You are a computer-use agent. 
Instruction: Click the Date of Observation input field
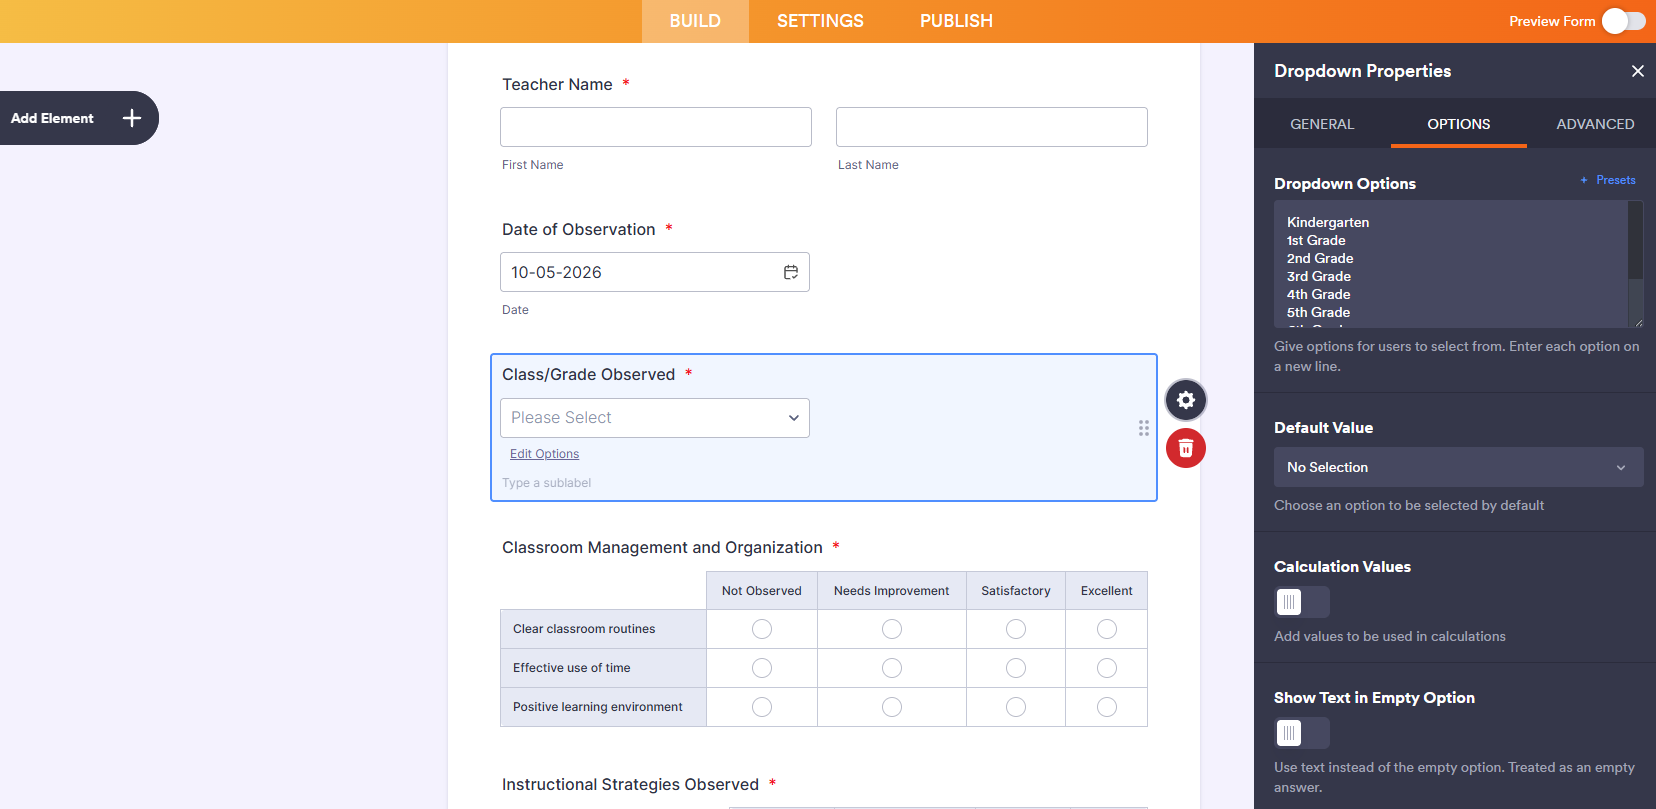pyautogui.click(x=655, y=272)
